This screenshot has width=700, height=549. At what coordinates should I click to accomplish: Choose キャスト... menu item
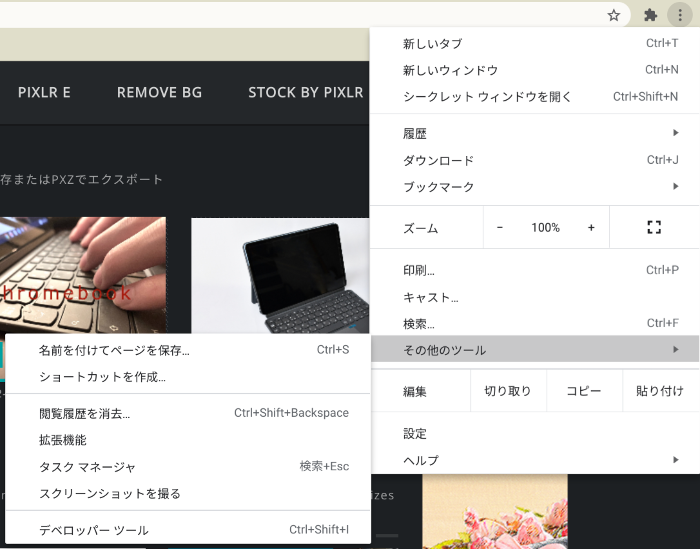coord(535,297)
